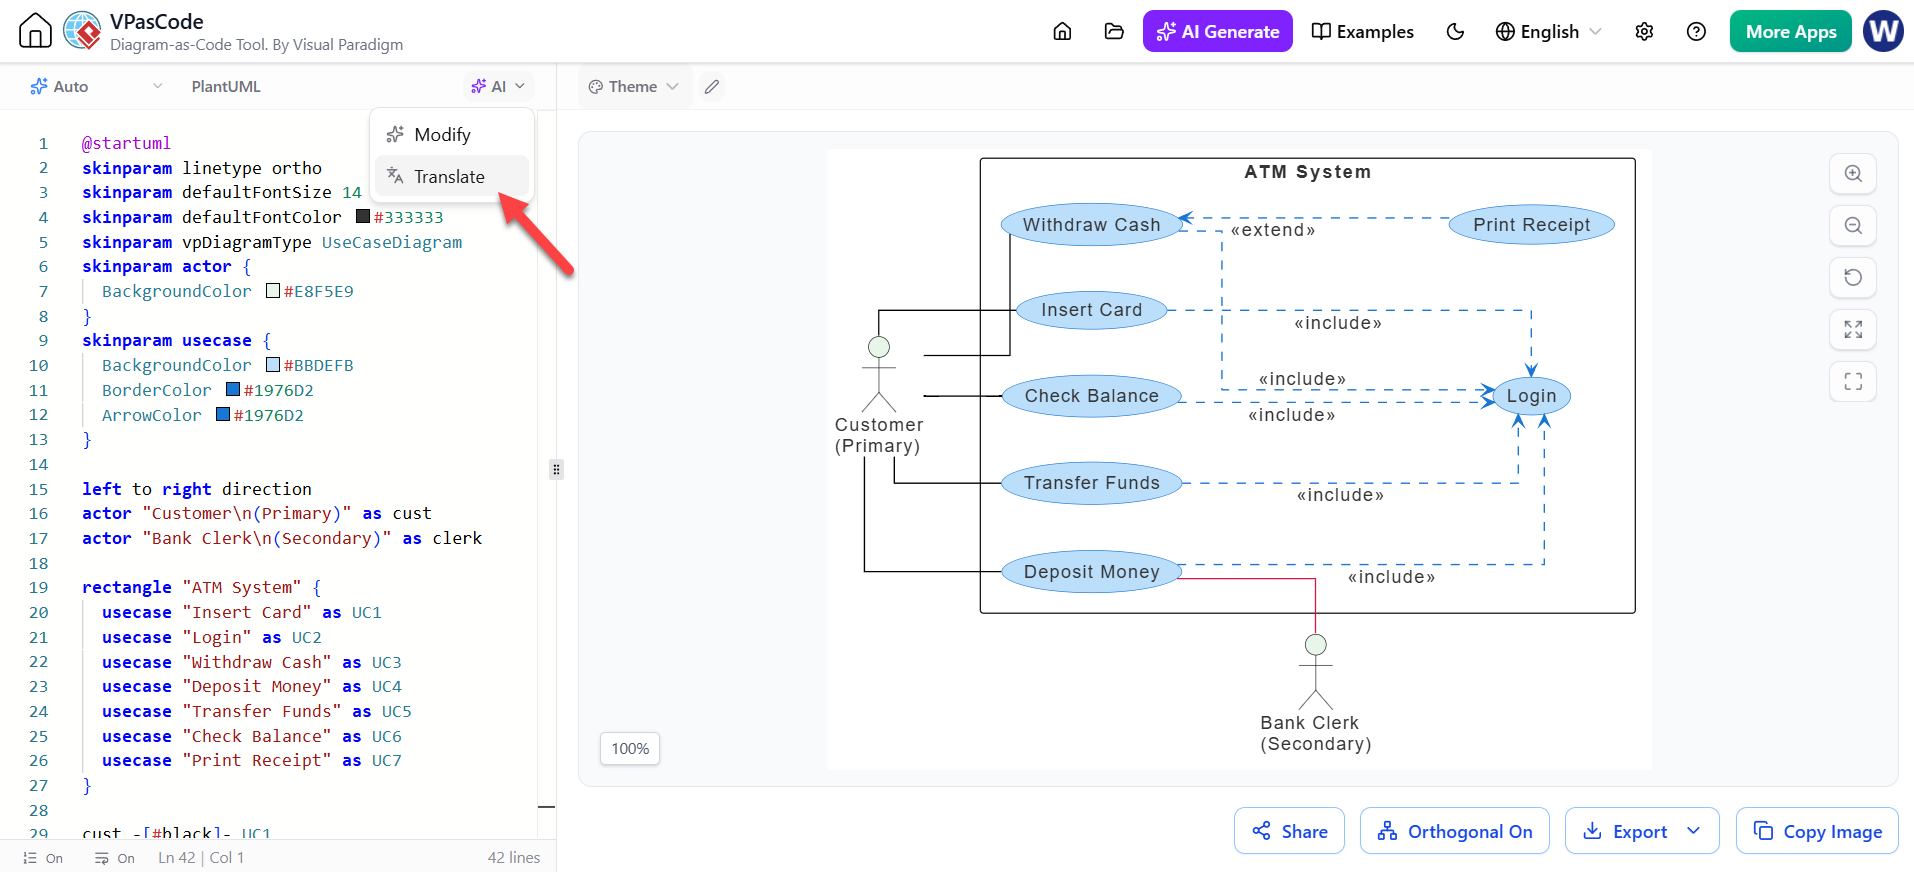Expand the Theme dropdown
This screenshot has height=872, width=1914.
[633, 87]
